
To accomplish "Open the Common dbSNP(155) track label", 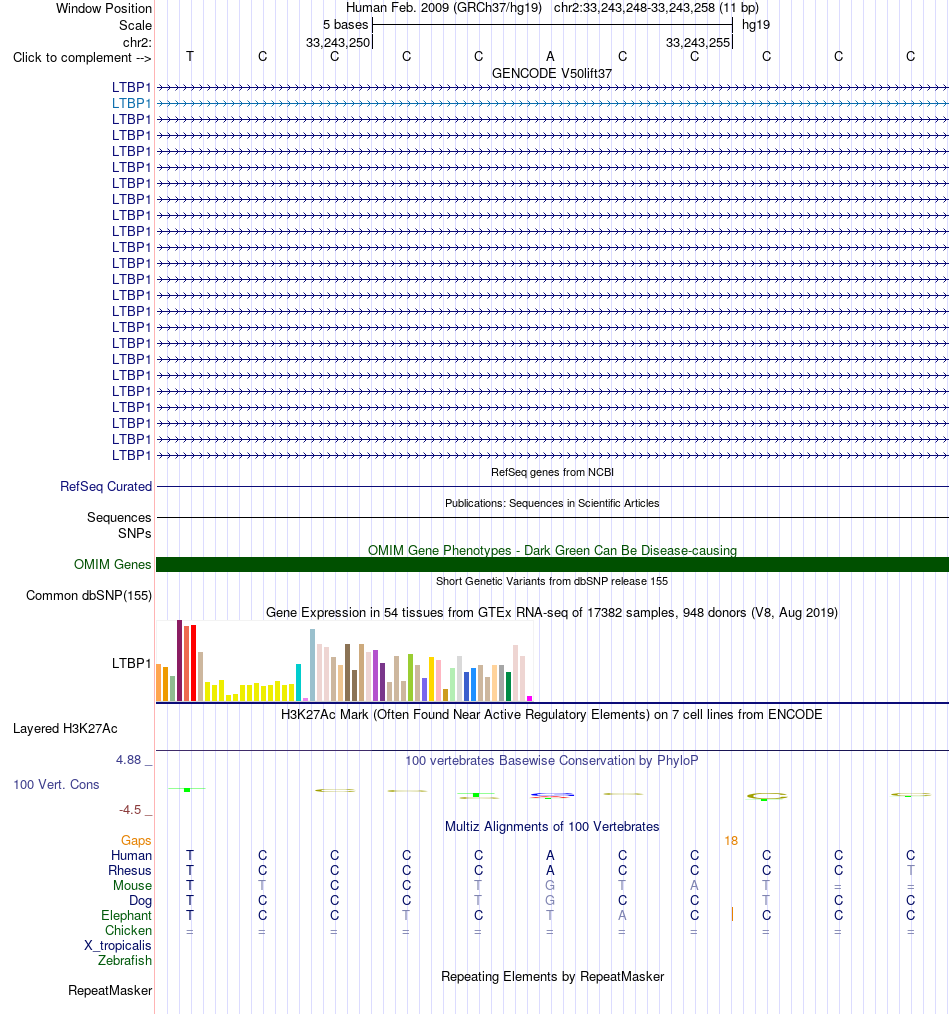I will 89,596.
